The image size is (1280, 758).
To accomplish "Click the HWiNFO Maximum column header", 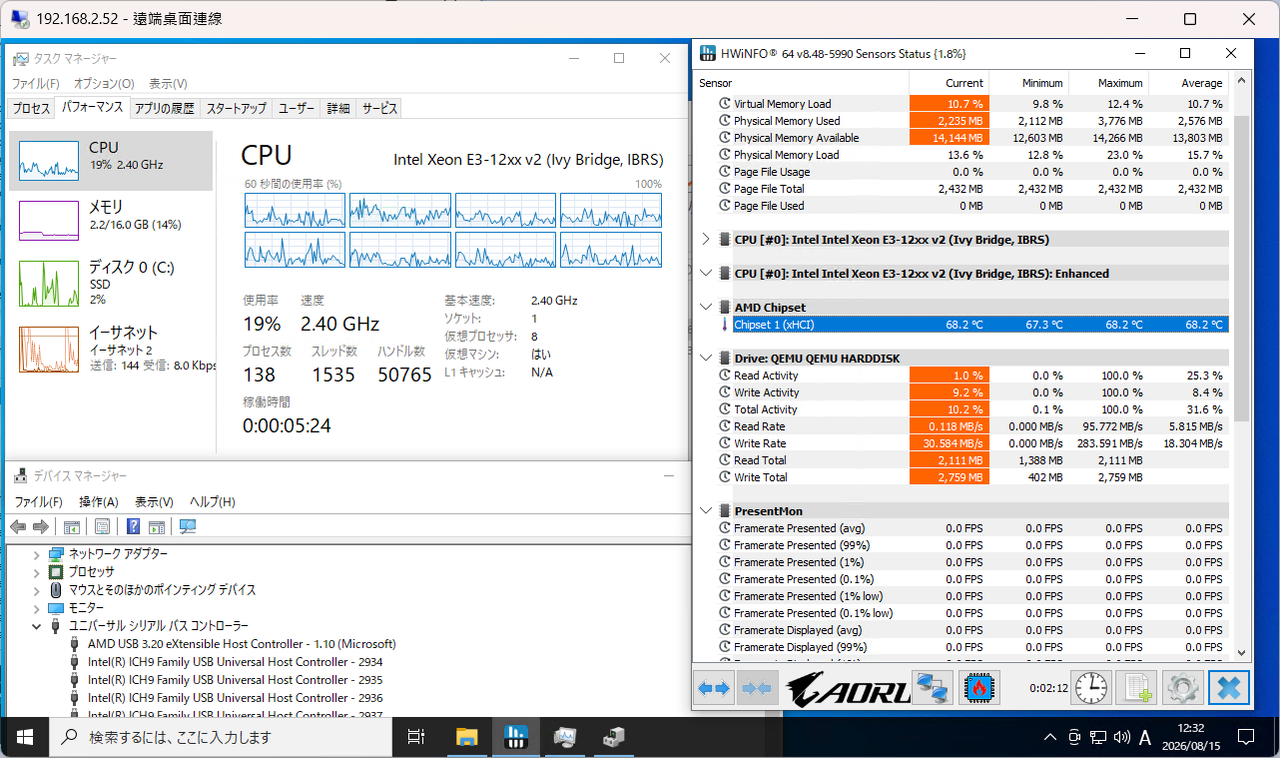I will [x=1109, y=83].
